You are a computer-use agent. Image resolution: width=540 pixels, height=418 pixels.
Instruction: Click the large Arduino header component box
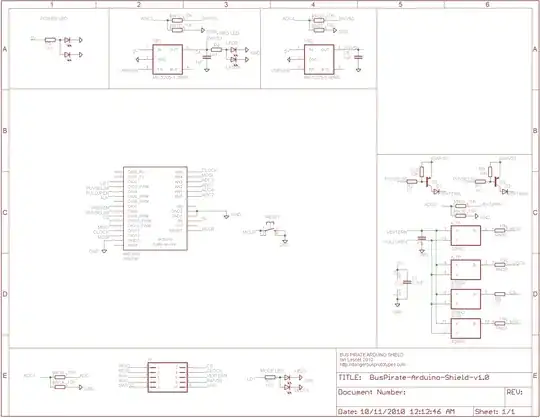coord(155,208)
